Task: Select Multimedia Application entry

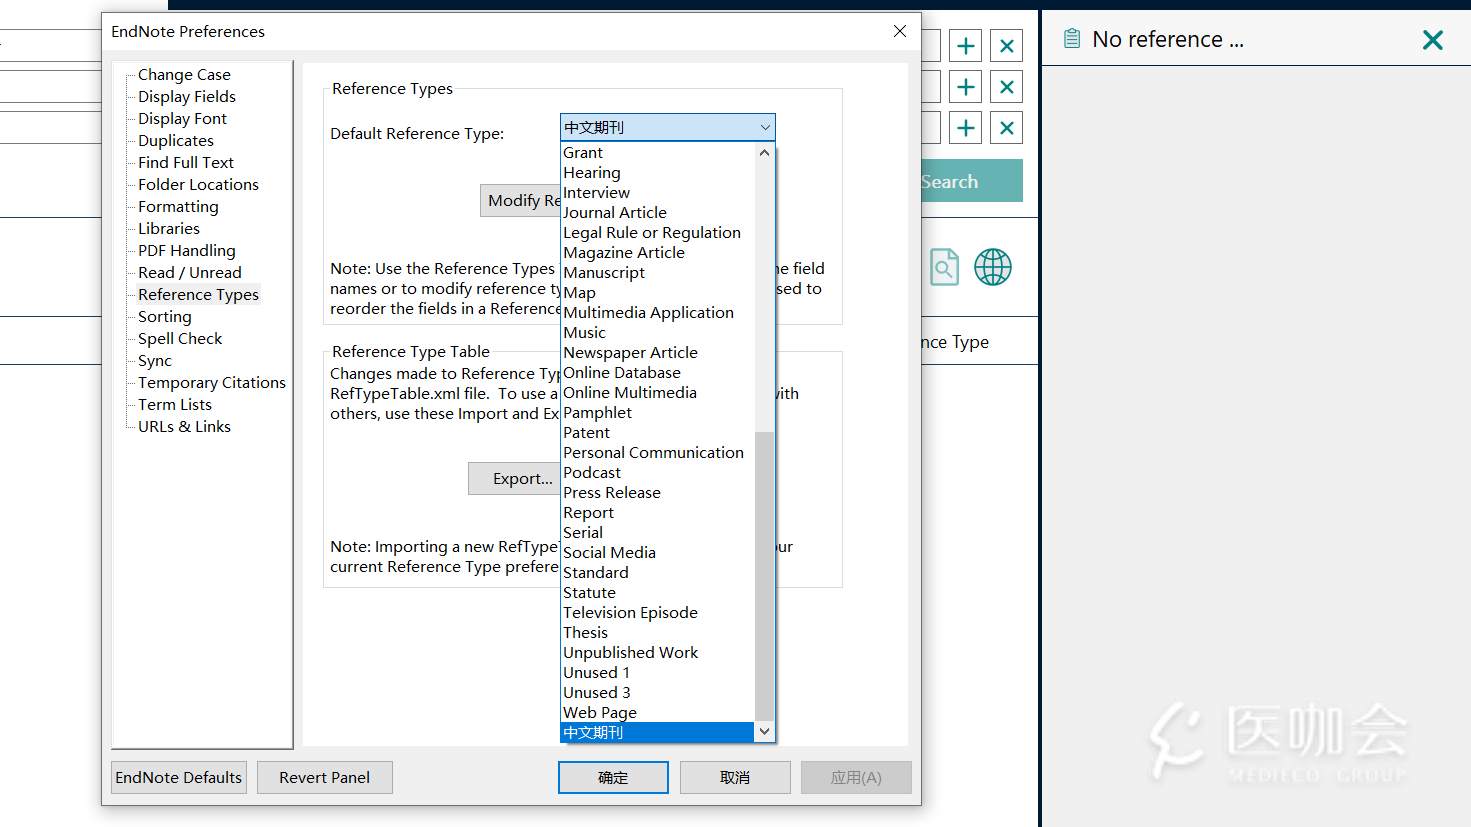Action: pos(657,313)
